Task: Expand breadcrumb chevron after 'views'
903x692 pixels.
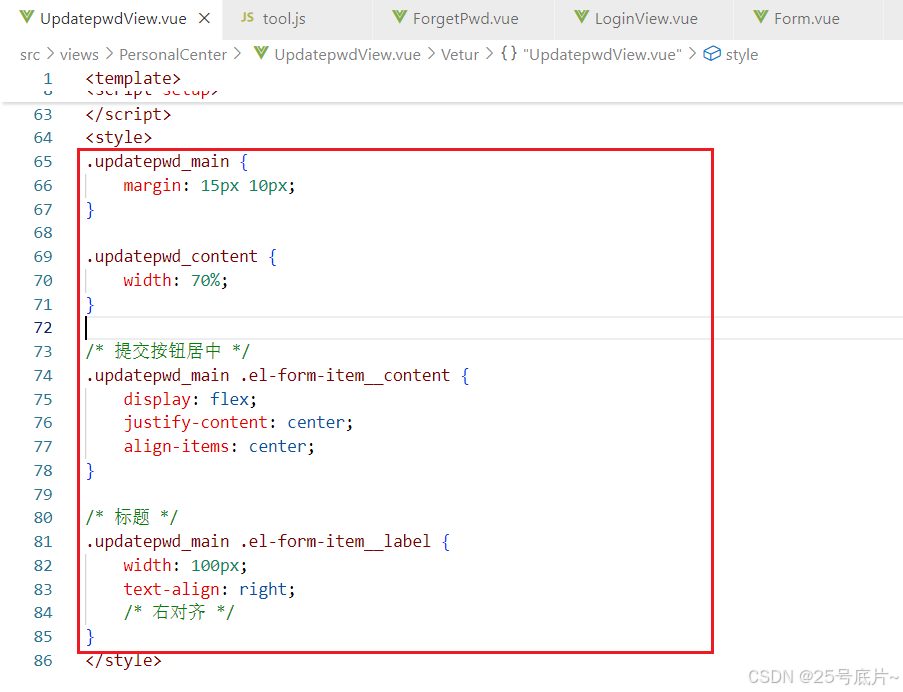Action: 109,54
